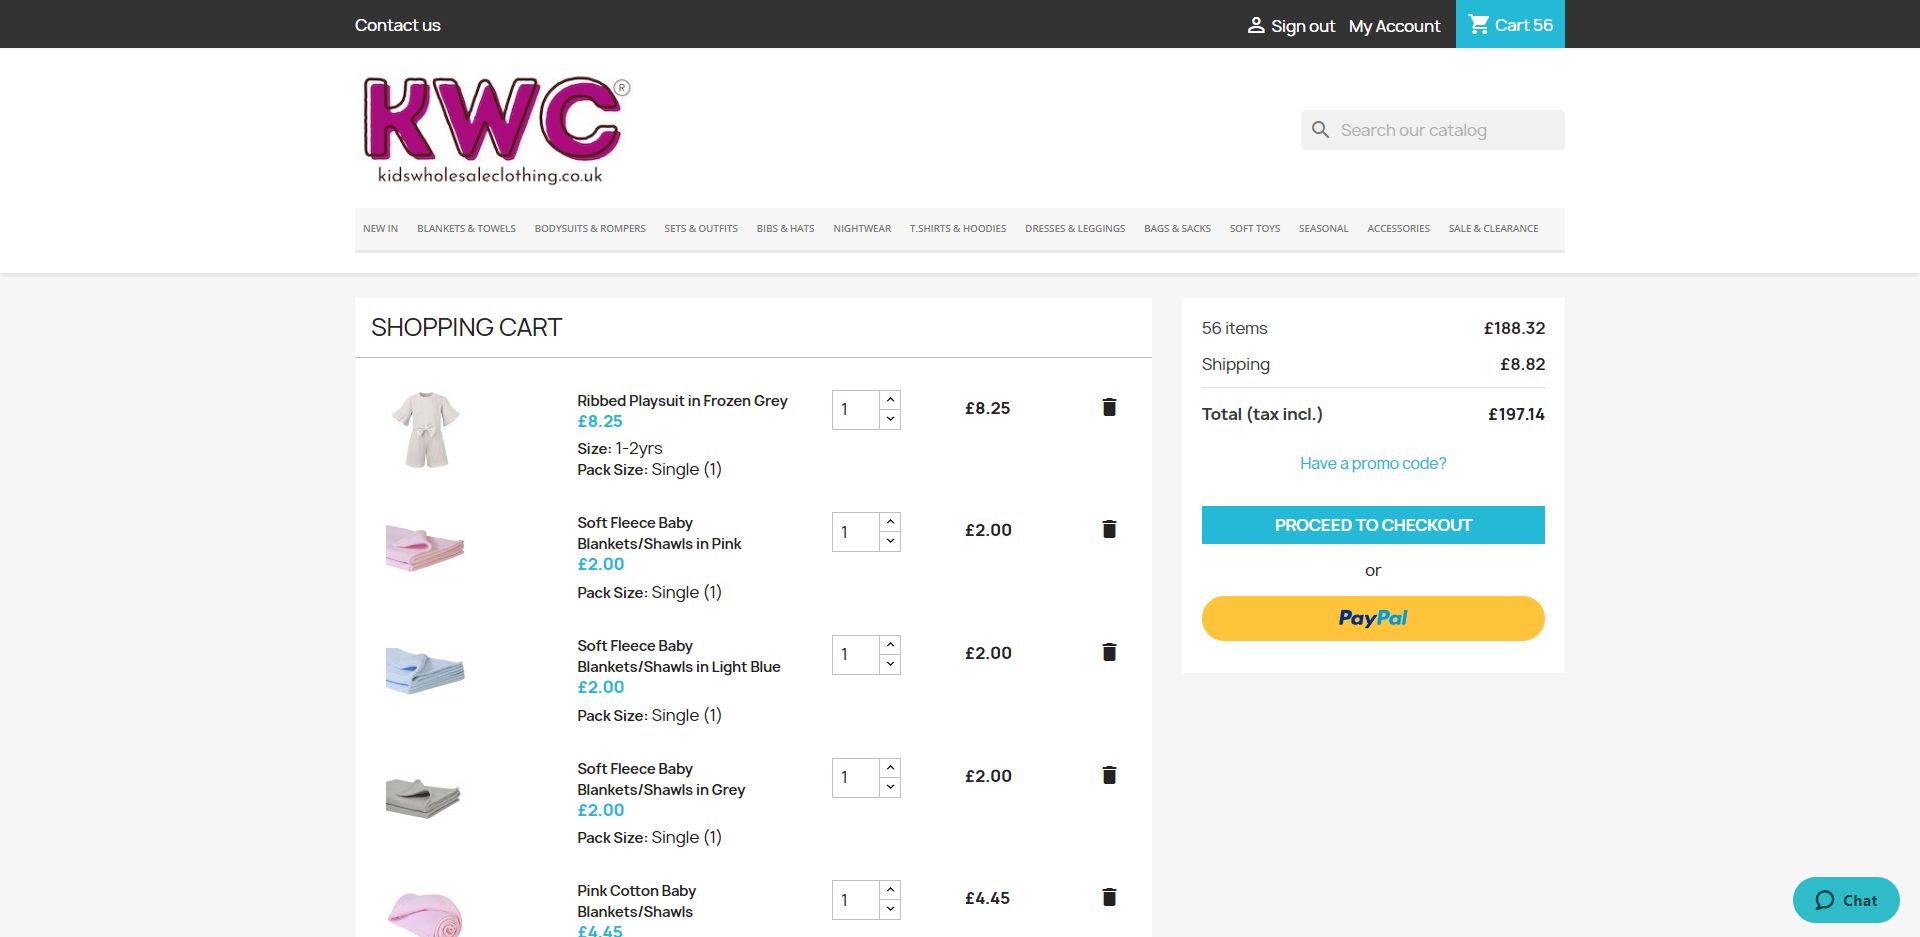The width and height of the screenshot is (1920, 937).
Task: Increase quantity of Soft Fleece Blanket in Grey
Action: click(890, 768)
